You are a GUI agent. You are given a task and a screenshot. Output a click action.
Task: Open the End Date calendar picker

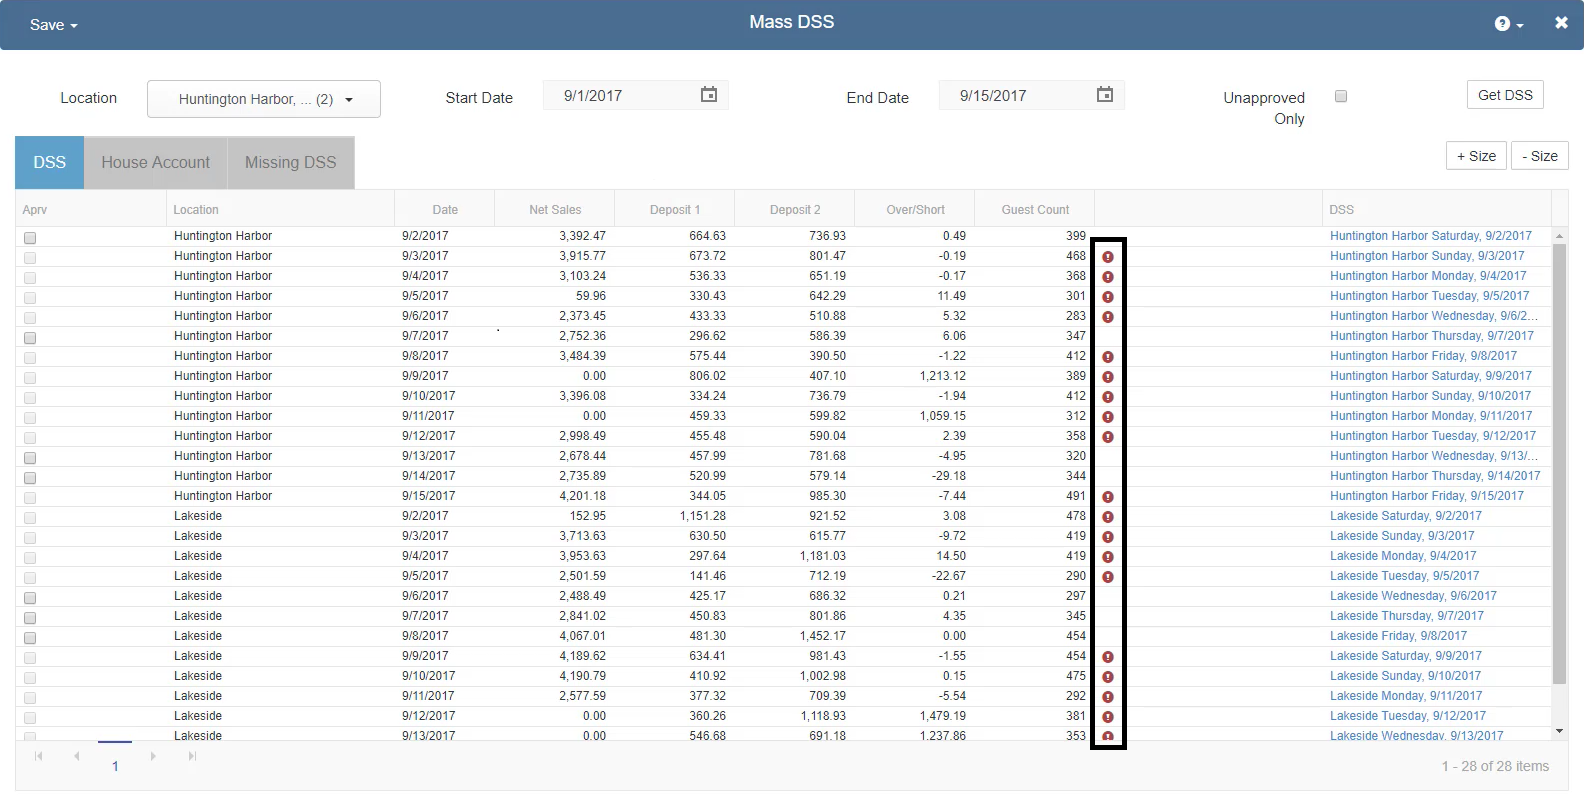pyautogui.click(x=1104, y=95)
